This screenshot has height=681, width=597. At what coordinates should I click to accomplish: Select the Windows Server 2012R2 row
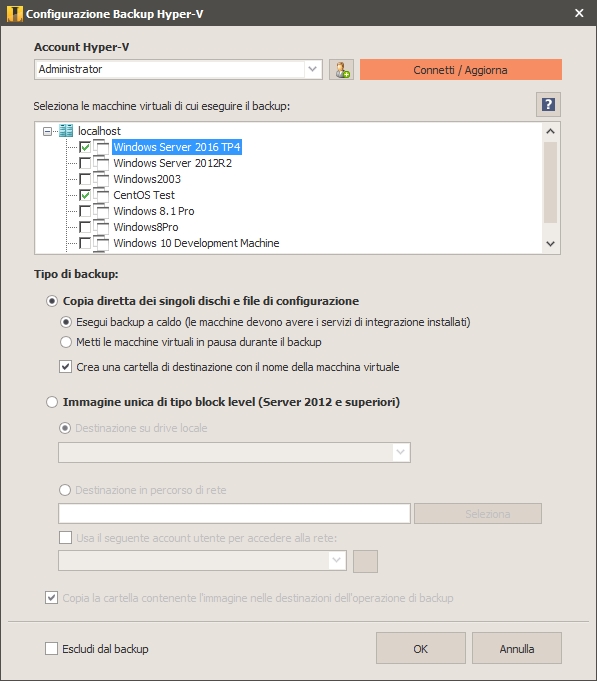click(172, 163)
